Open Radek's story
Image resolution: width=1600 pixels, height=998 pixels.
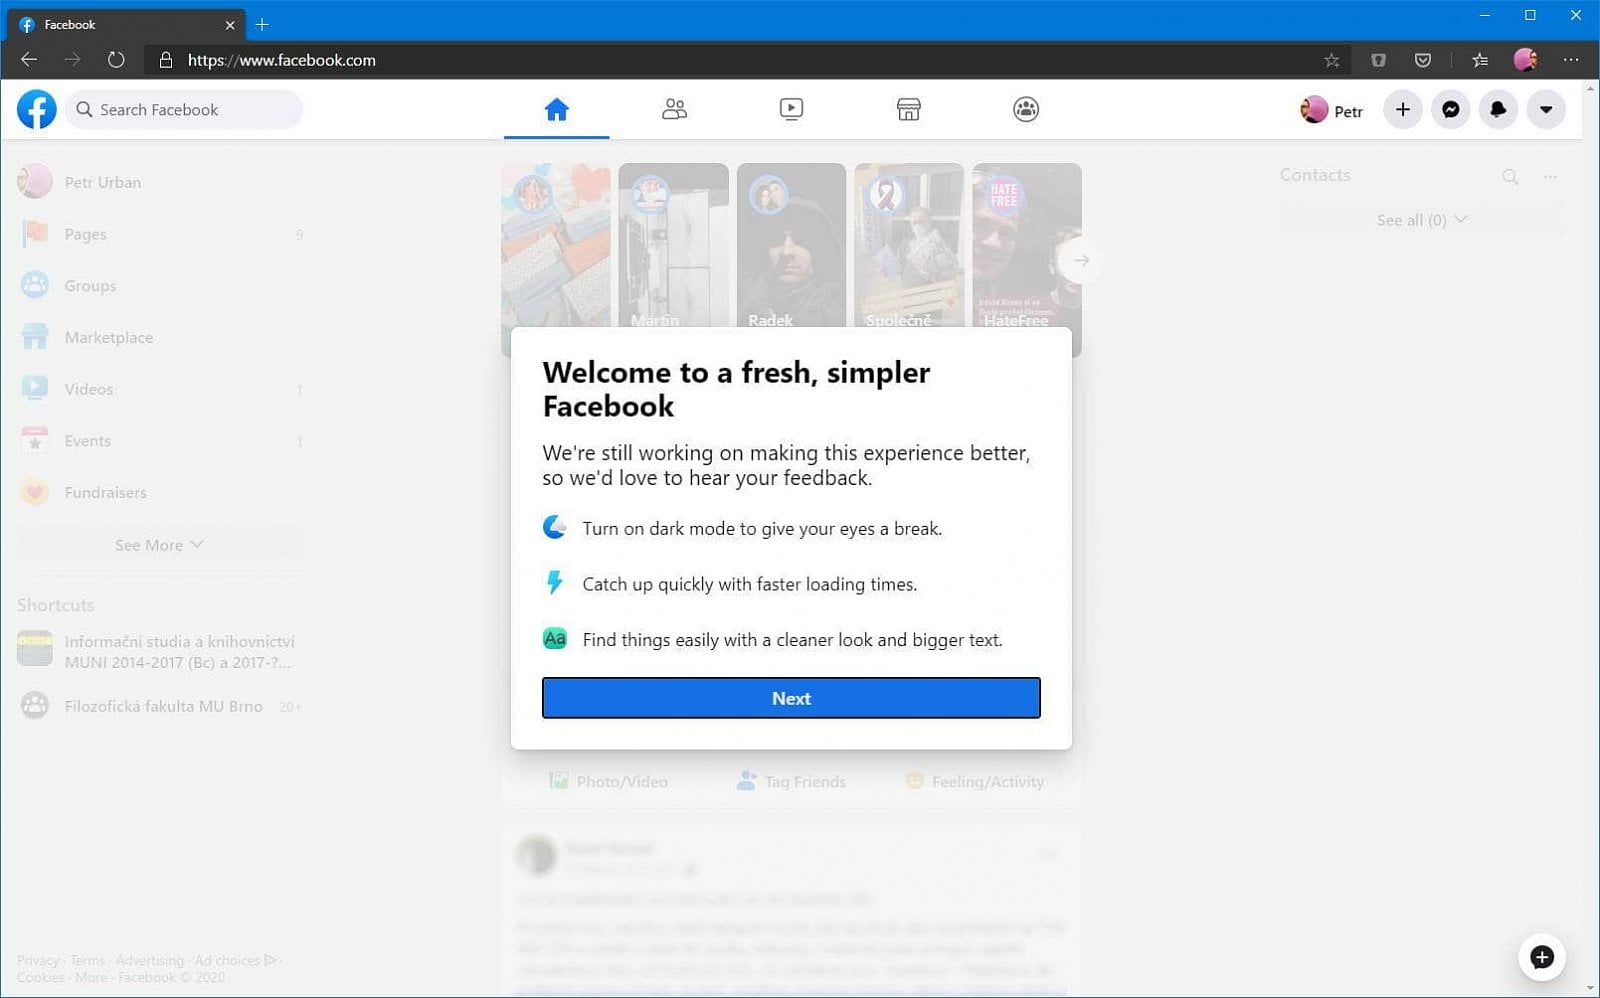[791, 246]
